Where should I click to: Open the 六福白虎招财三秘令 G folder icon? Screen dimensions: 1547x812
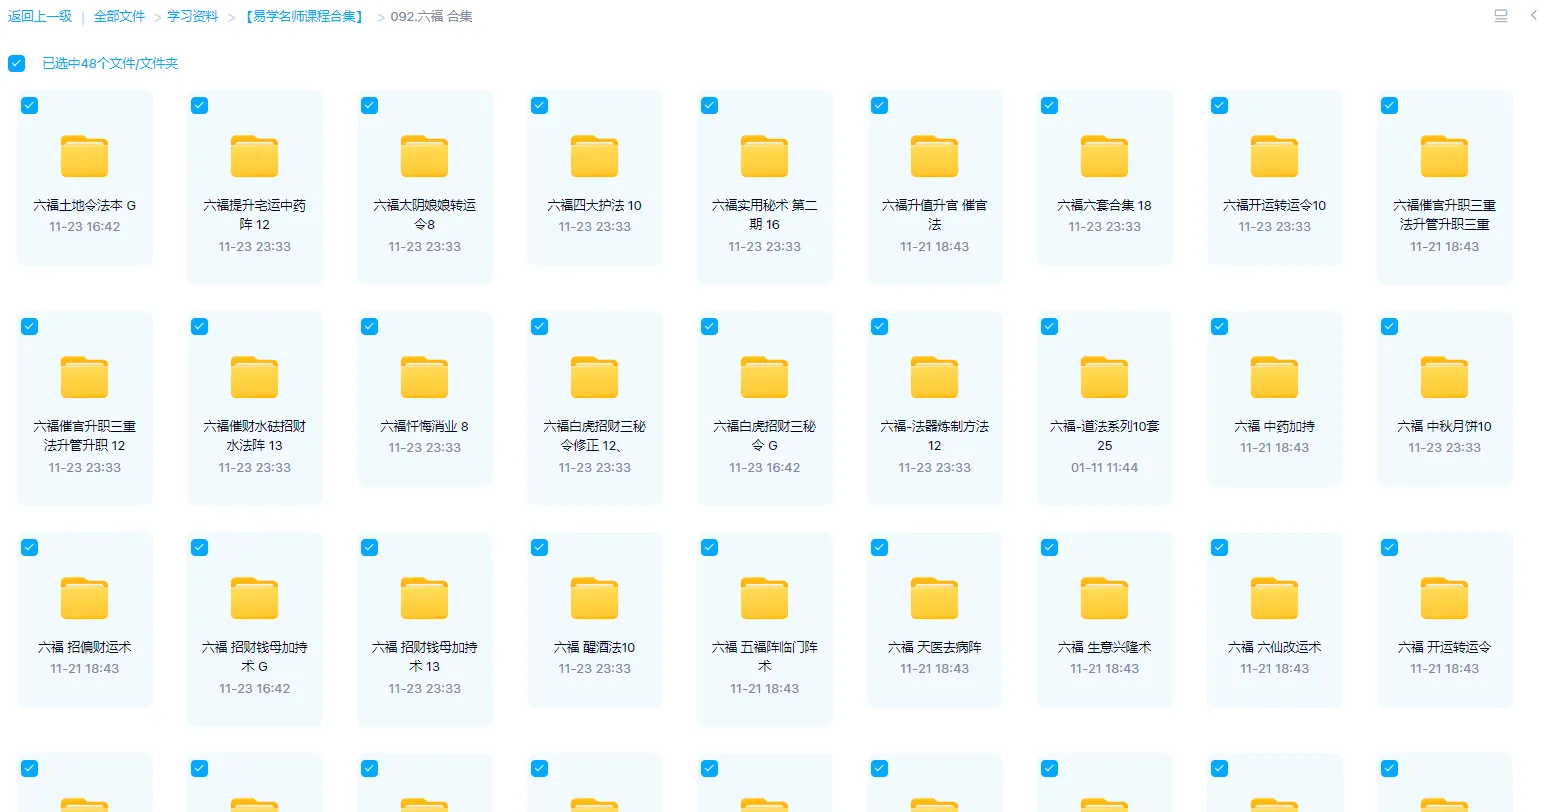coord(765,378)
